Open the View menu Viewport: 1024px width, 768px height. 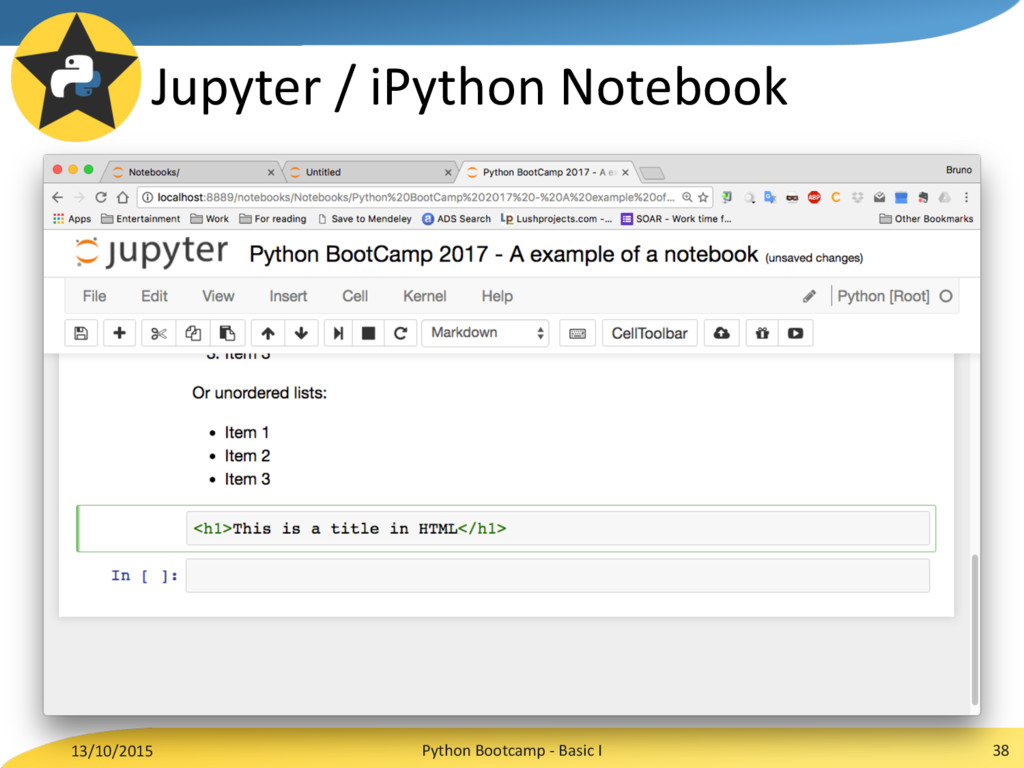(x=218, y=296)
